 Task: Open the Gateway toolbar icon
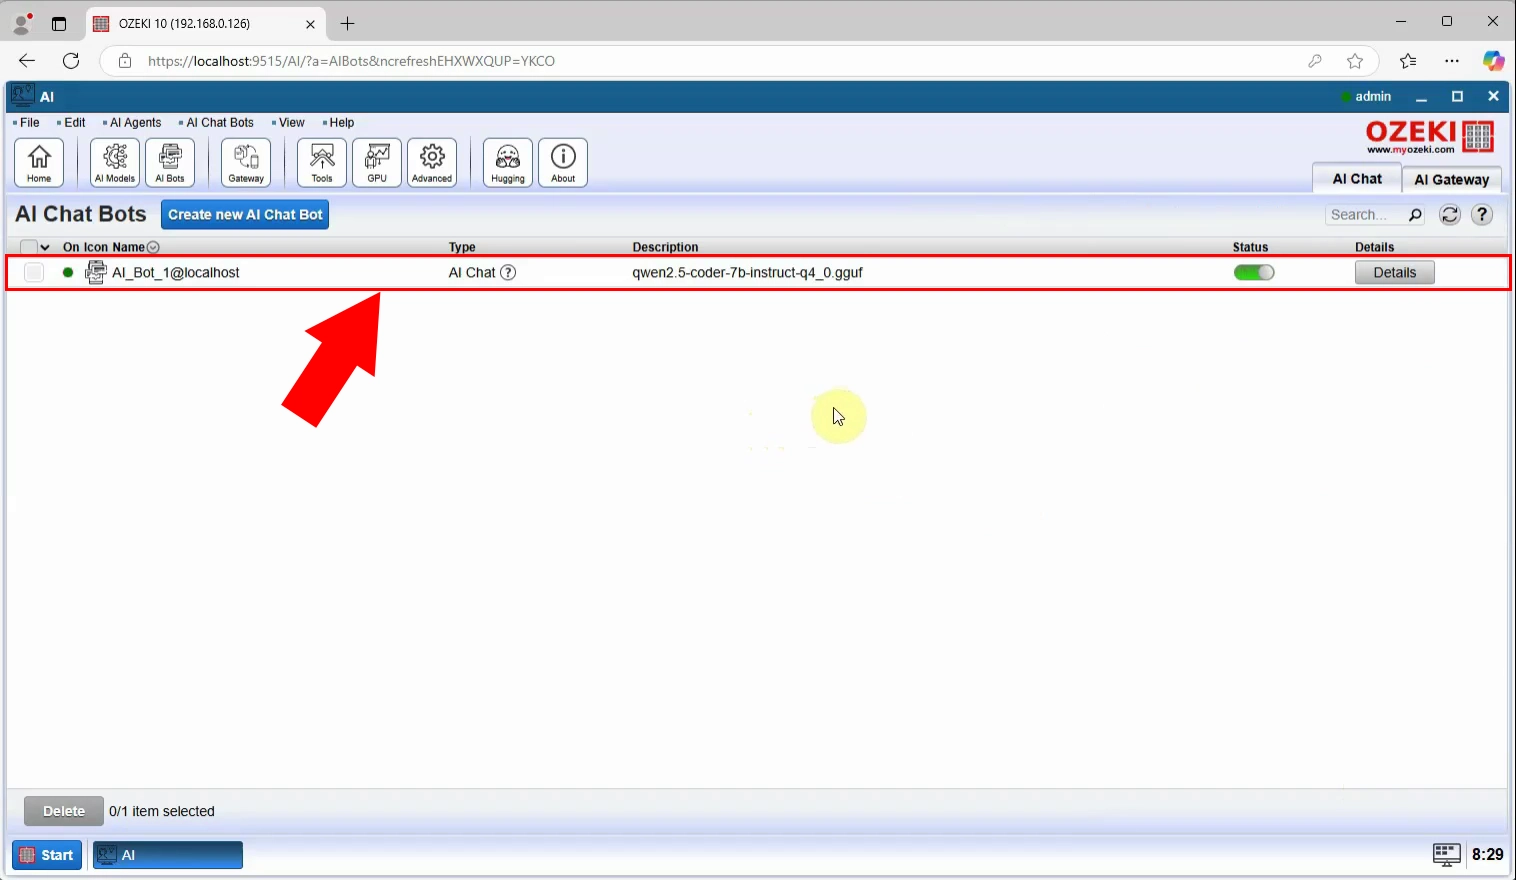coord(246,163)
